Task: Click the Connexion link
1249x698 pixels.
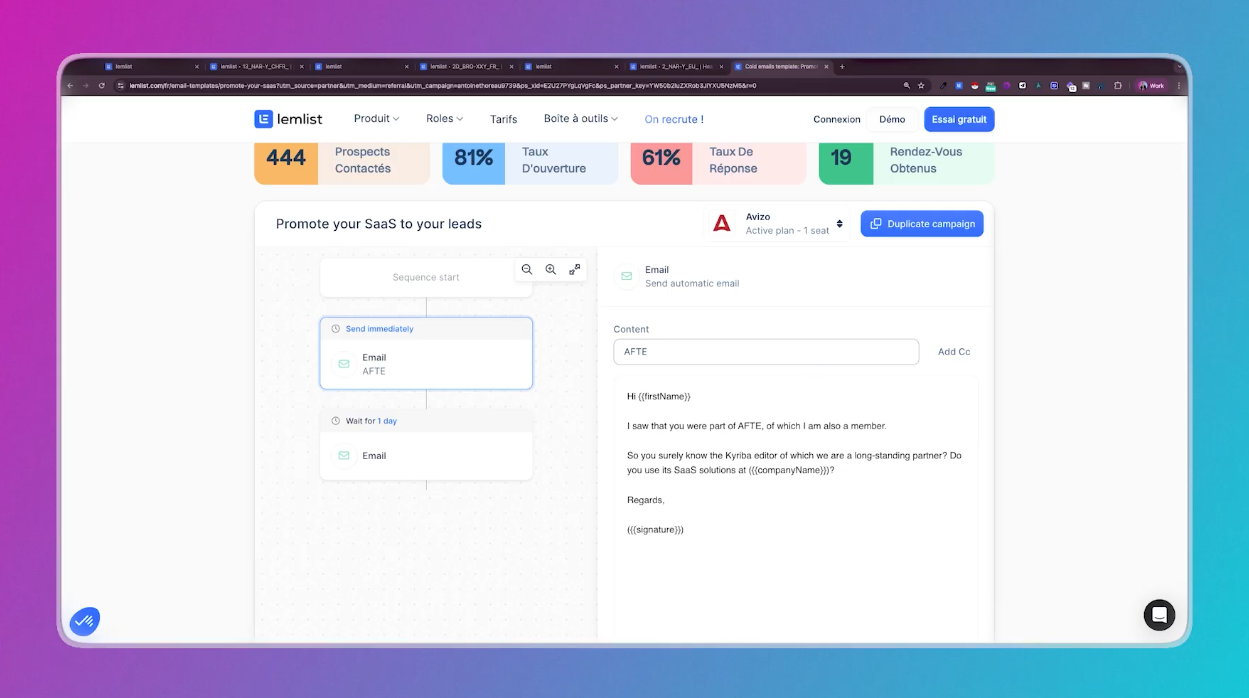Action: (x=837, y=119)
